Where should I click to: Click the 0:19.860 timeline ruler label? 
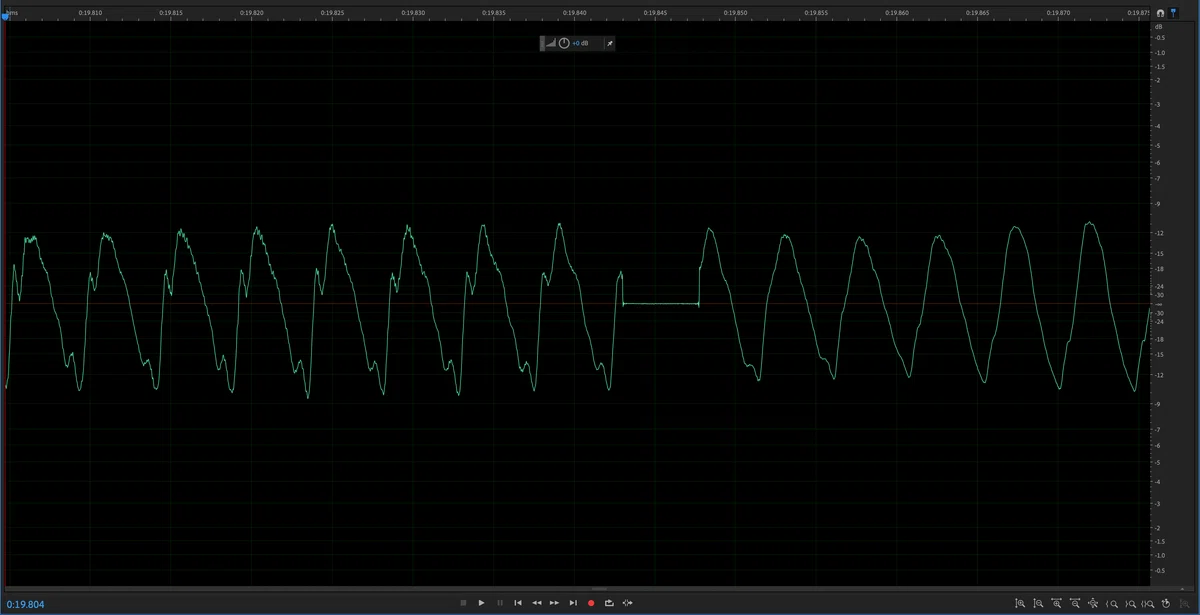coord(898,14)
